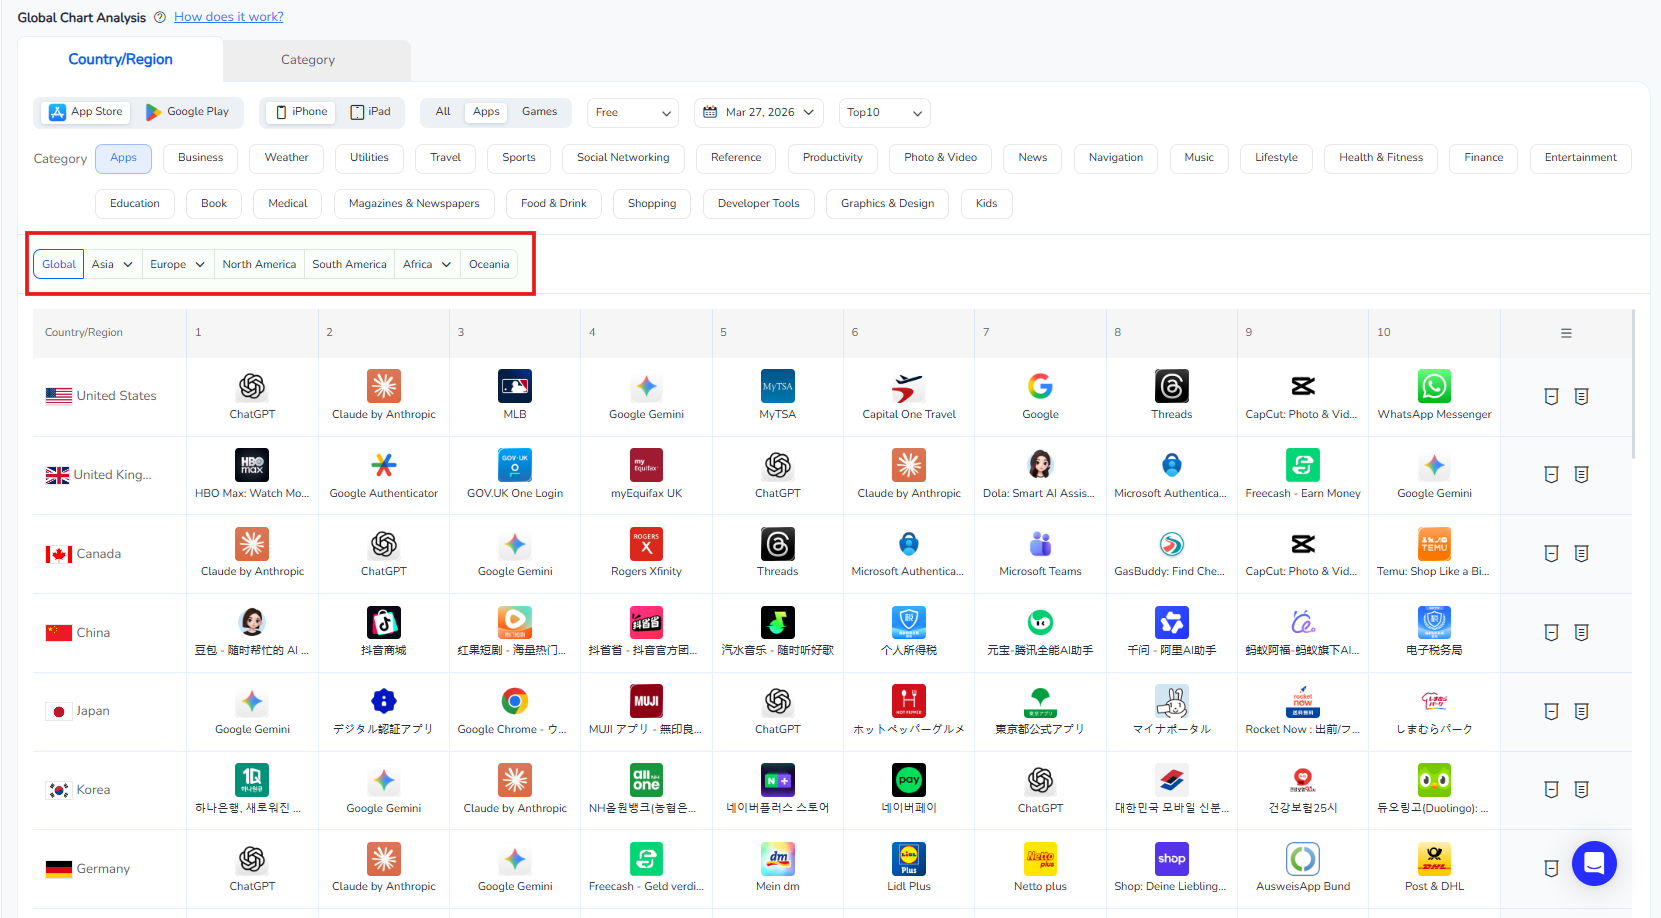
Task: Filter by Social Networking category
Action: (x=623, y=158)
